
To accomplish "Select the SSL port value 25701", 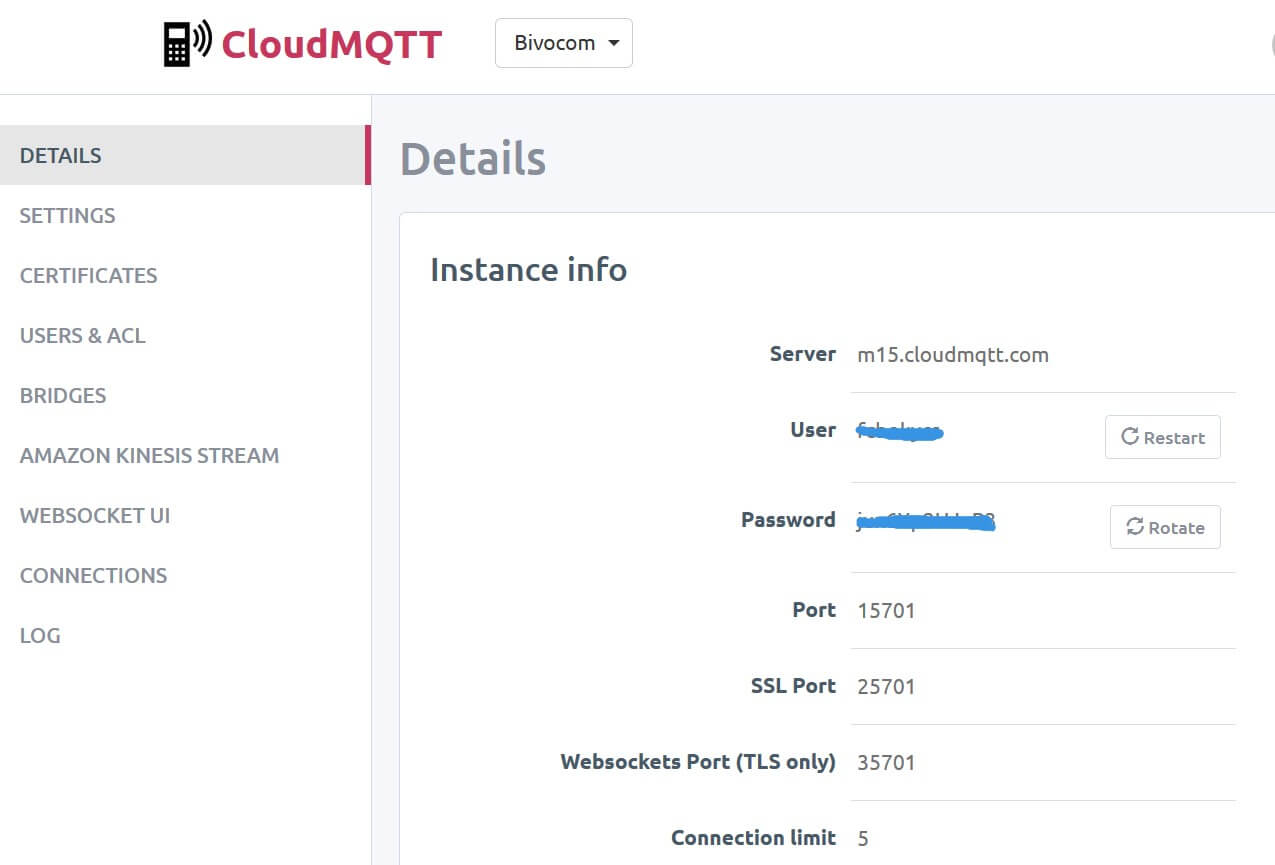I will tap(886, 686).
